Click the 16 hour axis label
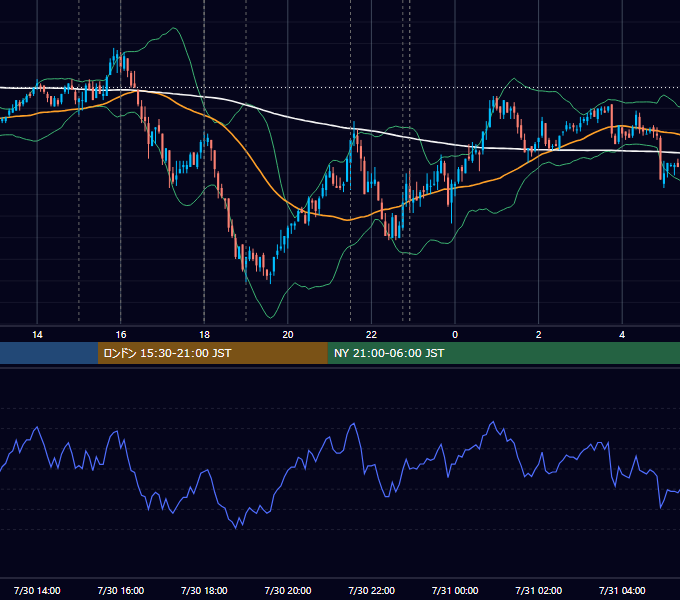This screenshot has width=680, height=600. pos(121,335)
